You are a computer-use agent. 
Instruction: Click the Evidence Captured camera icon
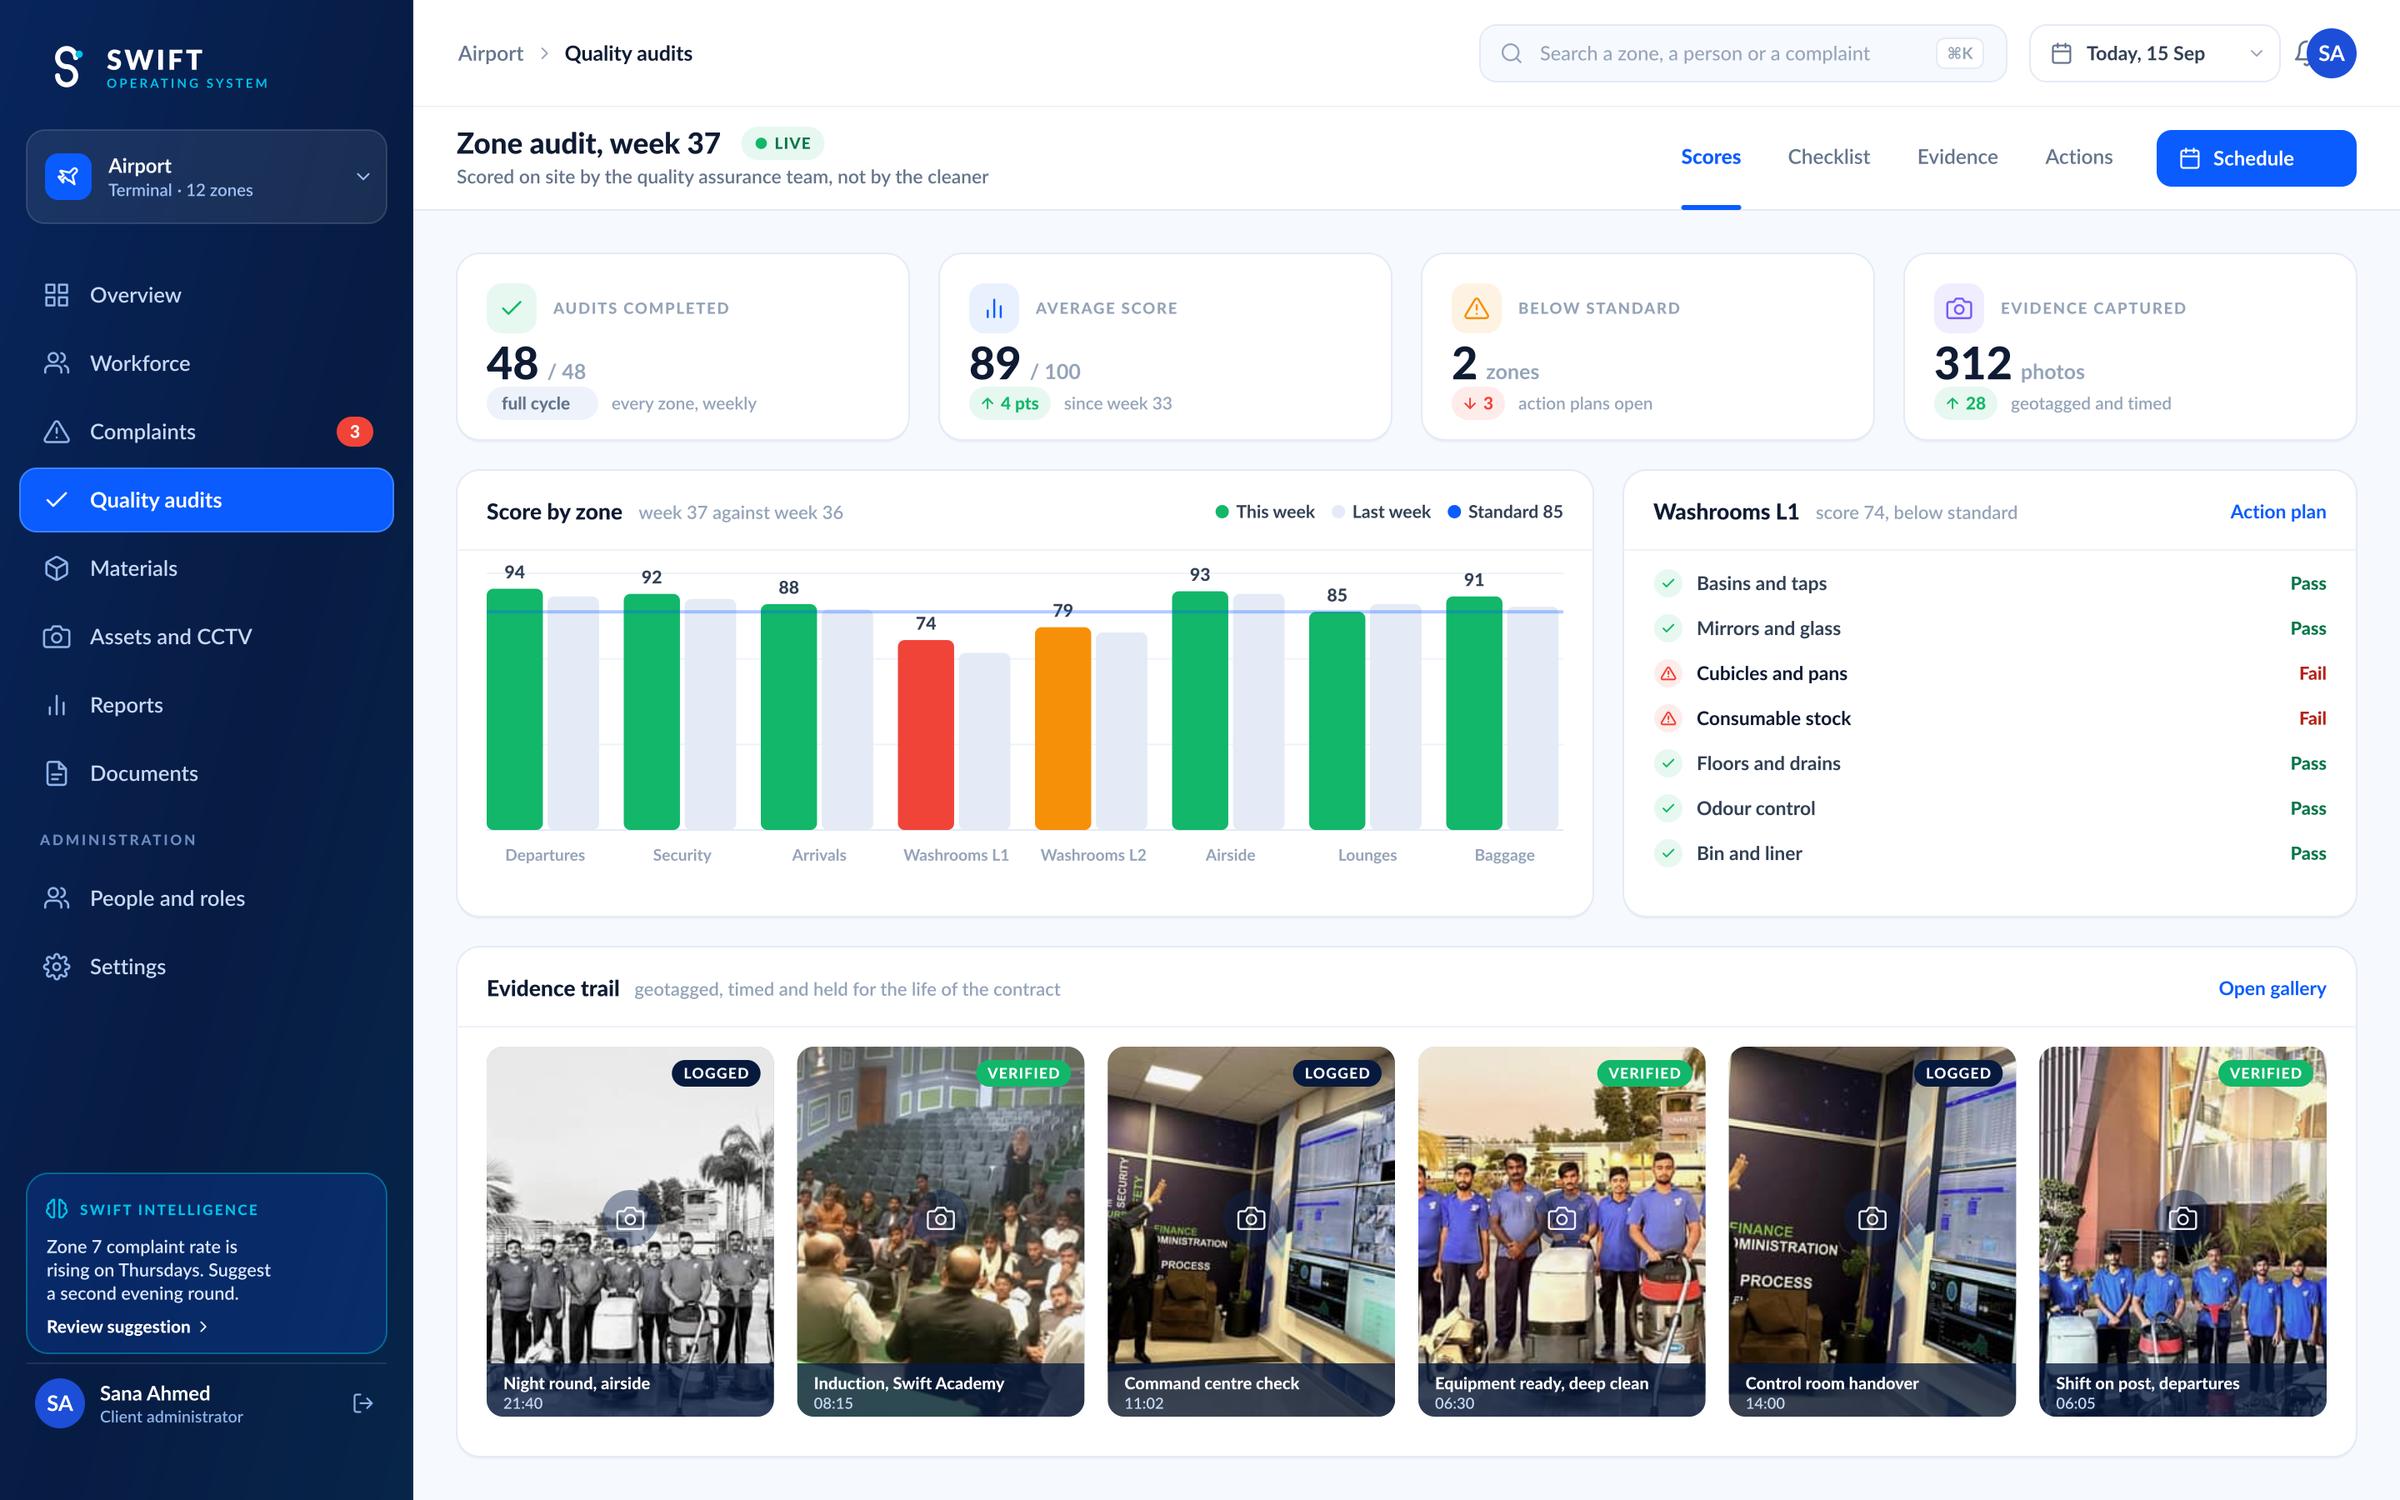(1959, 308)
